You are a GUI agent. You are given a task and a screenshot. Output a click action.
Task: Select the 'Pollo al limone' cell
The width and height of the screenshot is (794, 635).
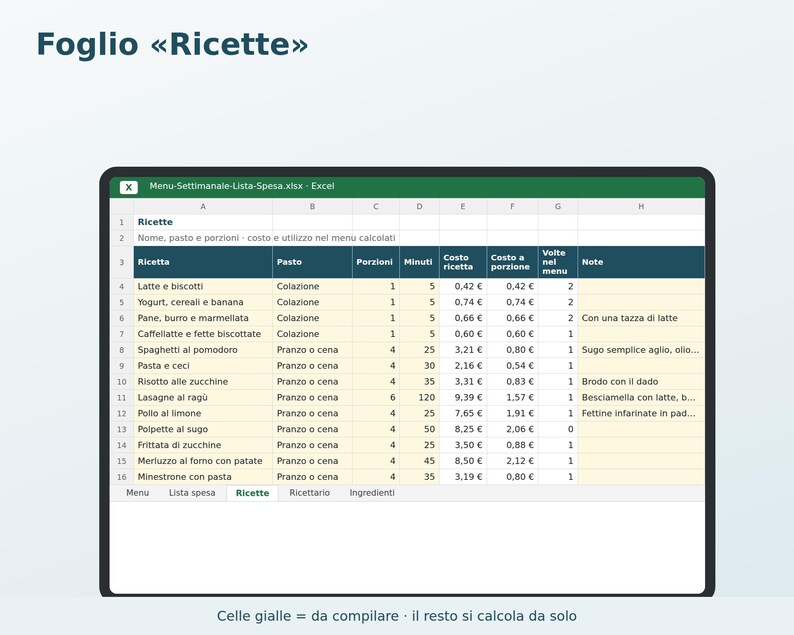pyautogui.click(x=203, y=413)
